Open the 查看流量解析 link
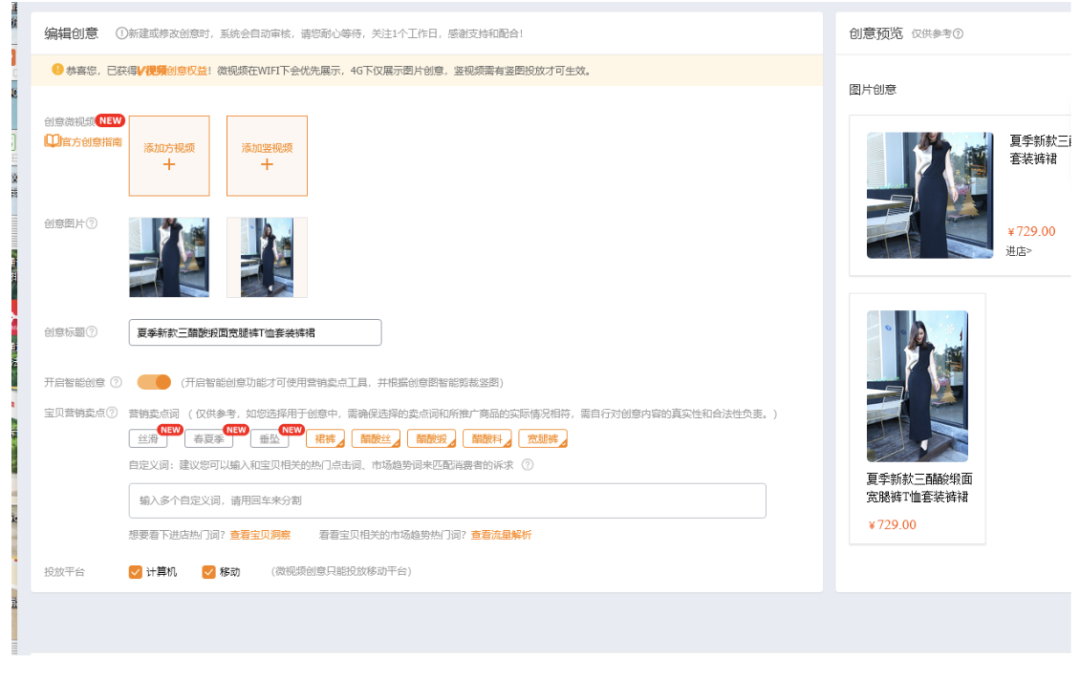Screen dimensions: 1080x680 pos(501,534)
